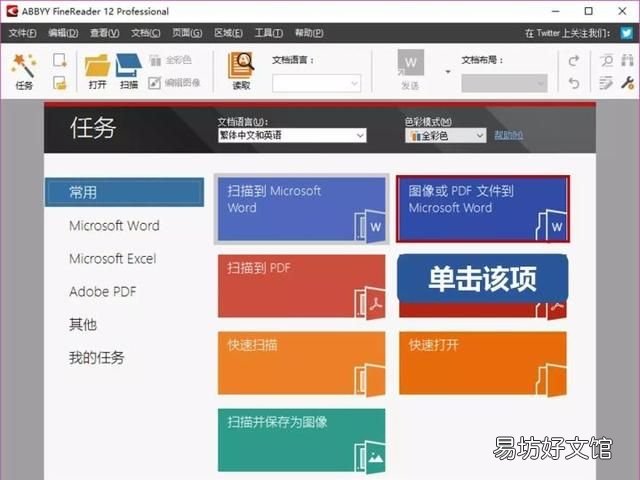Viewport: 640px width, 480px height.
Task: Maximize the FineReader window
Action: pos(589,11)
